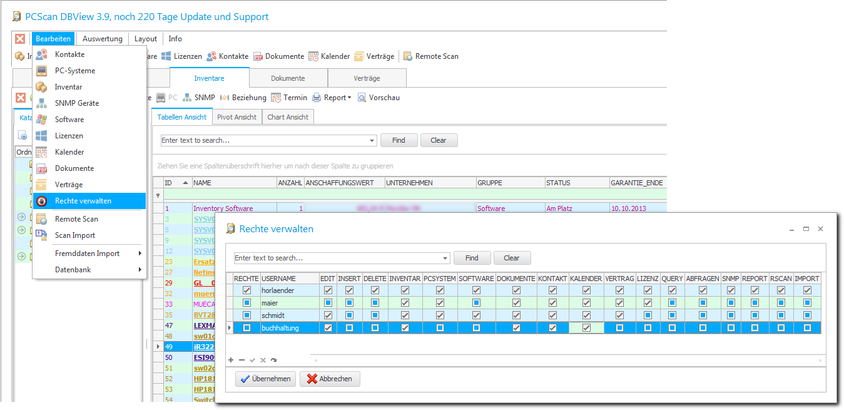Viewport: 844px width, 410px height.
Task: Open the Layout menu
Action: tap(145, 39)
